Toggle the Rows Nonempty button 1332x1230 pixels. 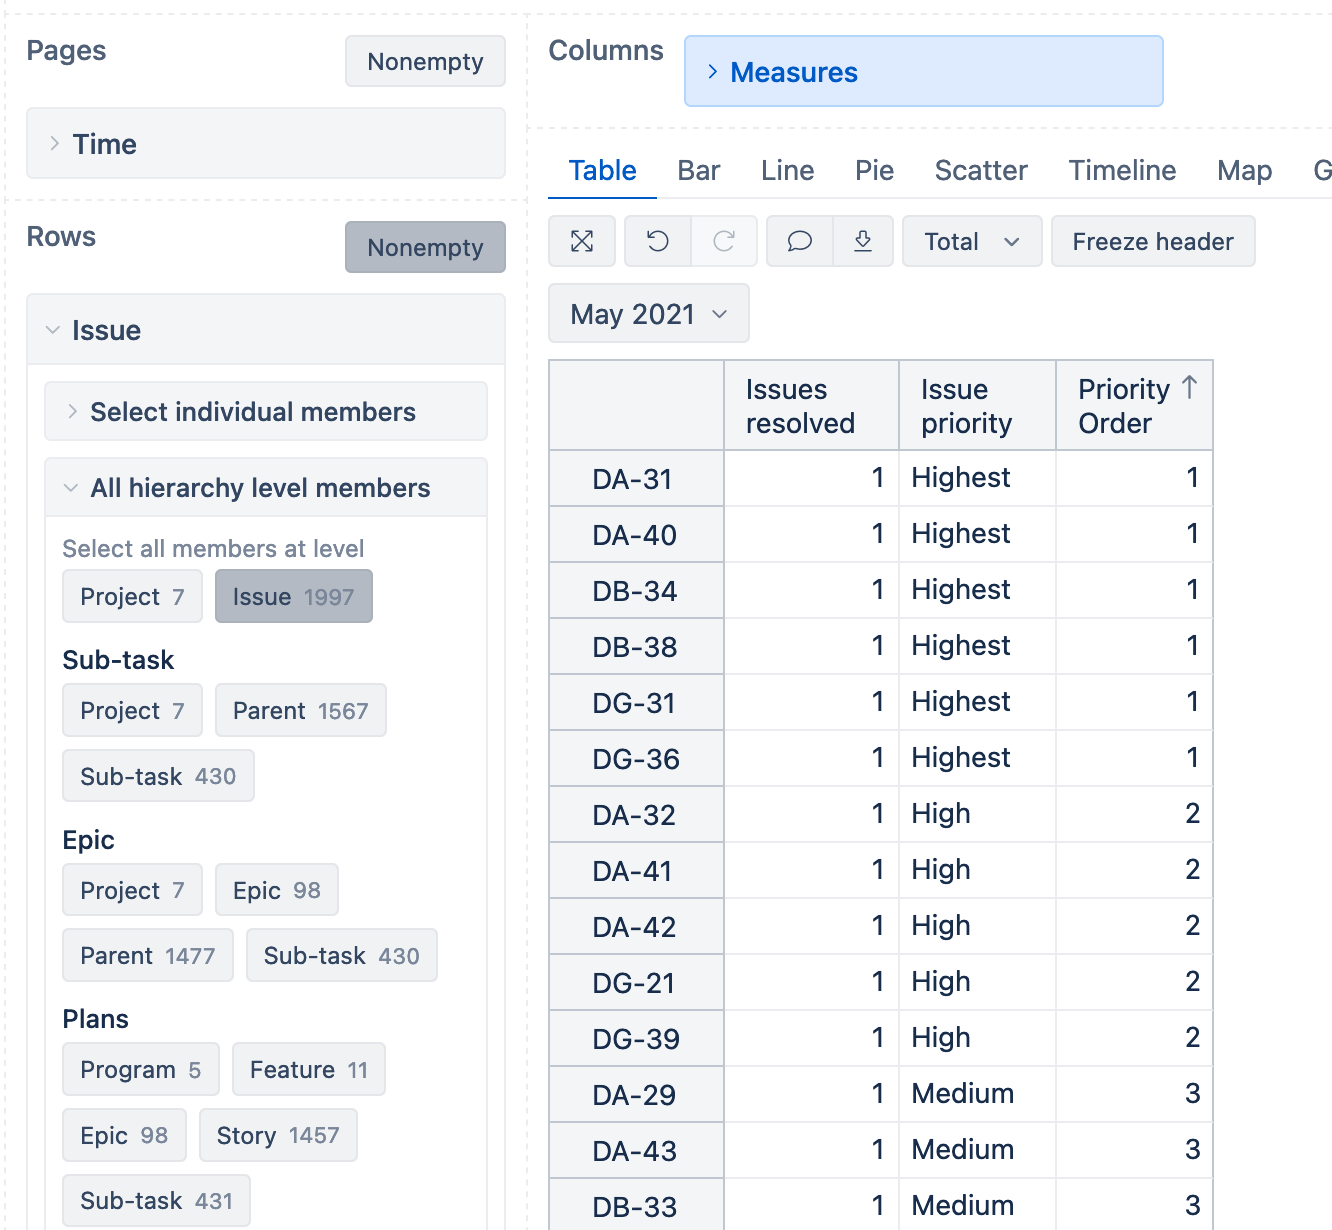(x=425, y=247)
